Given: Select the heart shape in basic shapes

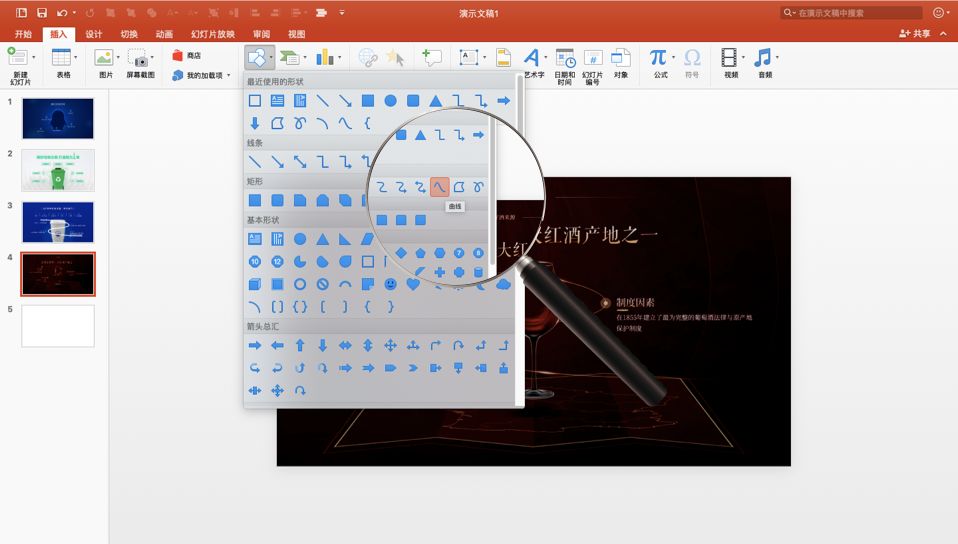Looking at the screenshot, I should pyautogui.click(x=413, y=284).
